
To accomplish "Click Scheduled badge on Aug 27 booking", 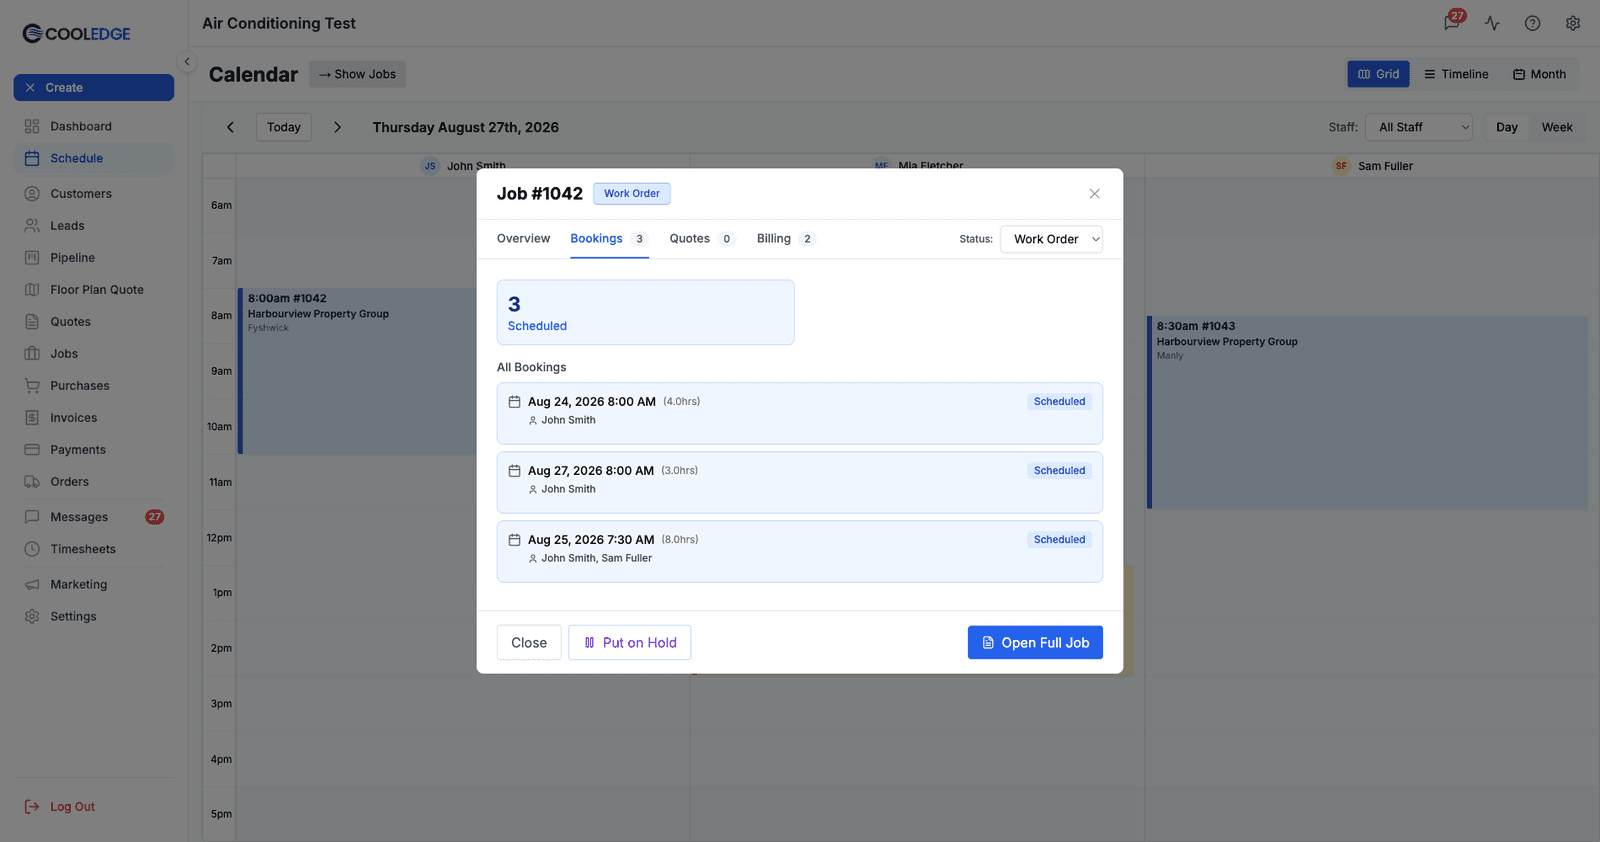I will click(1059, 470).
